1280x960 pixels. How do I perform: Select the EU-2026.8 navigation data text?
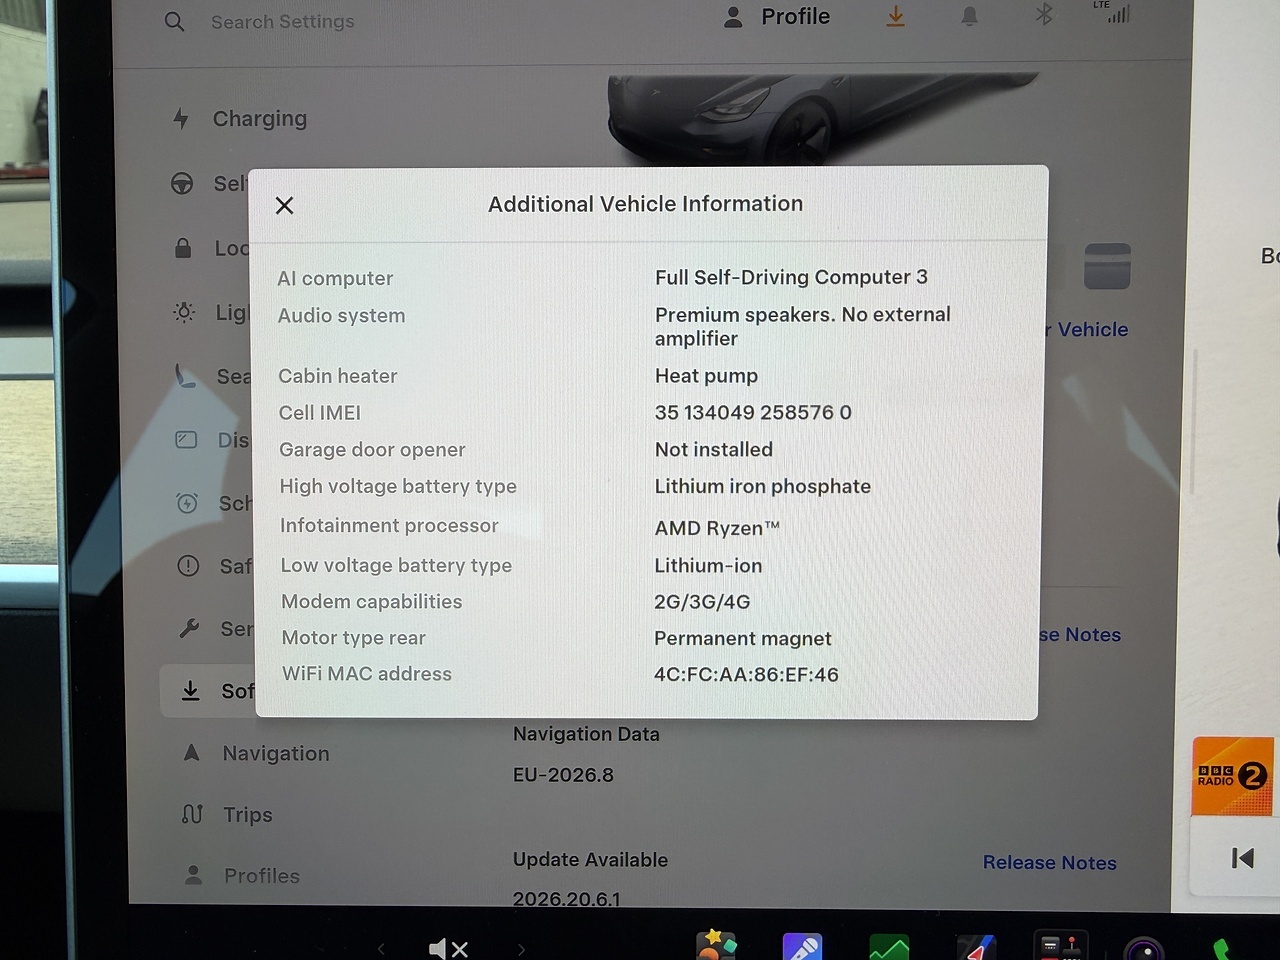pos(563,775)
